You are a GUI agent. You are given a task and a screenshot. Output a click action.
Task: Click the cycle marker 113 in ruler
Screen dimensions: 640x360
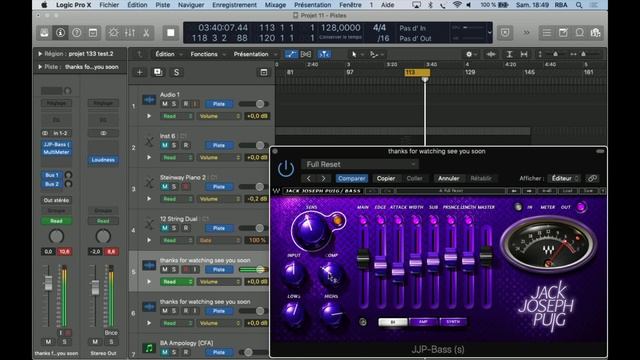click(x=417, y=72)
